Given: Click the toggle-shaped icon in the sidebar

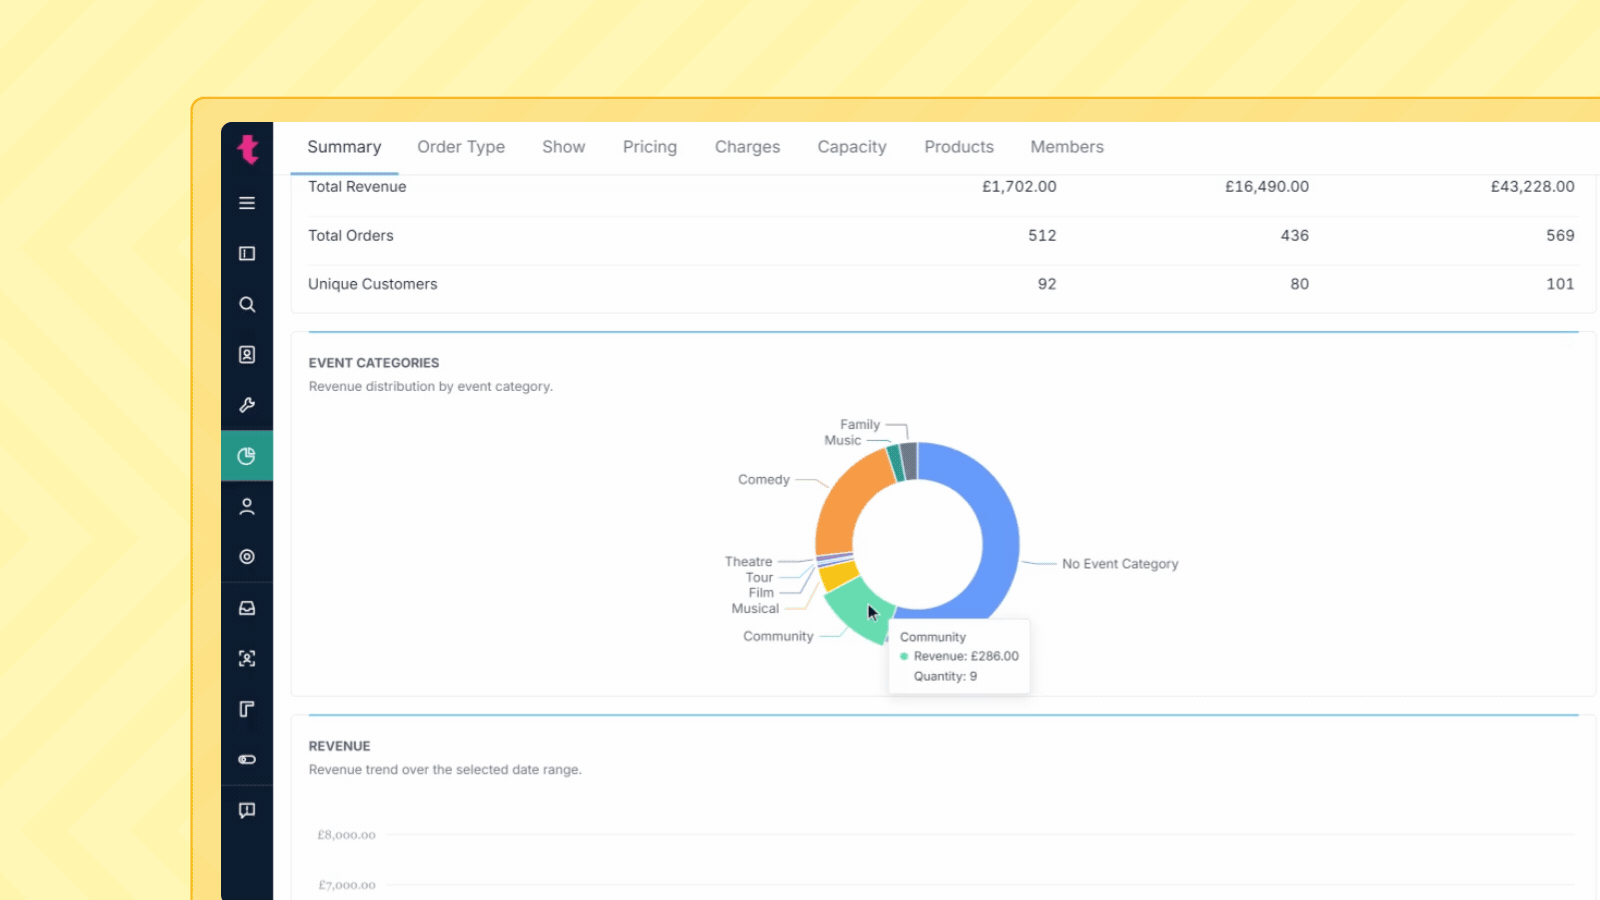Looking at the screenshot, I should [x=247, y=760].
